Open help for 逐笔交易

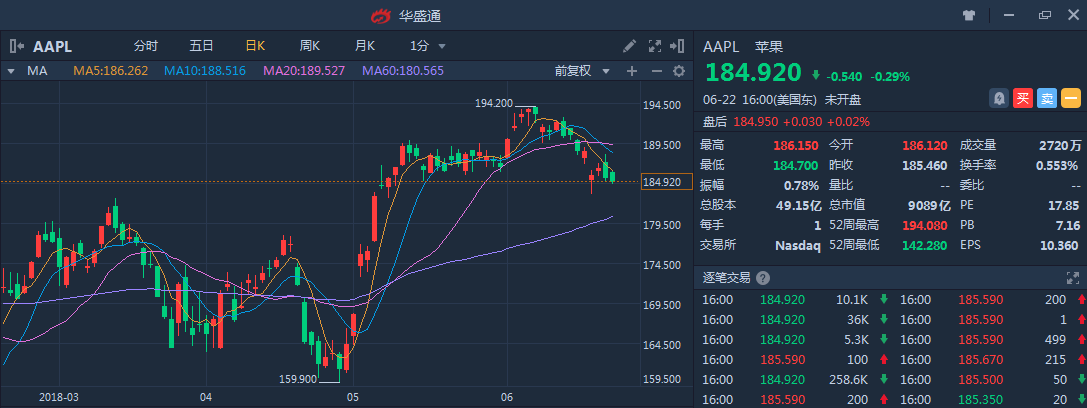[763, 278]
